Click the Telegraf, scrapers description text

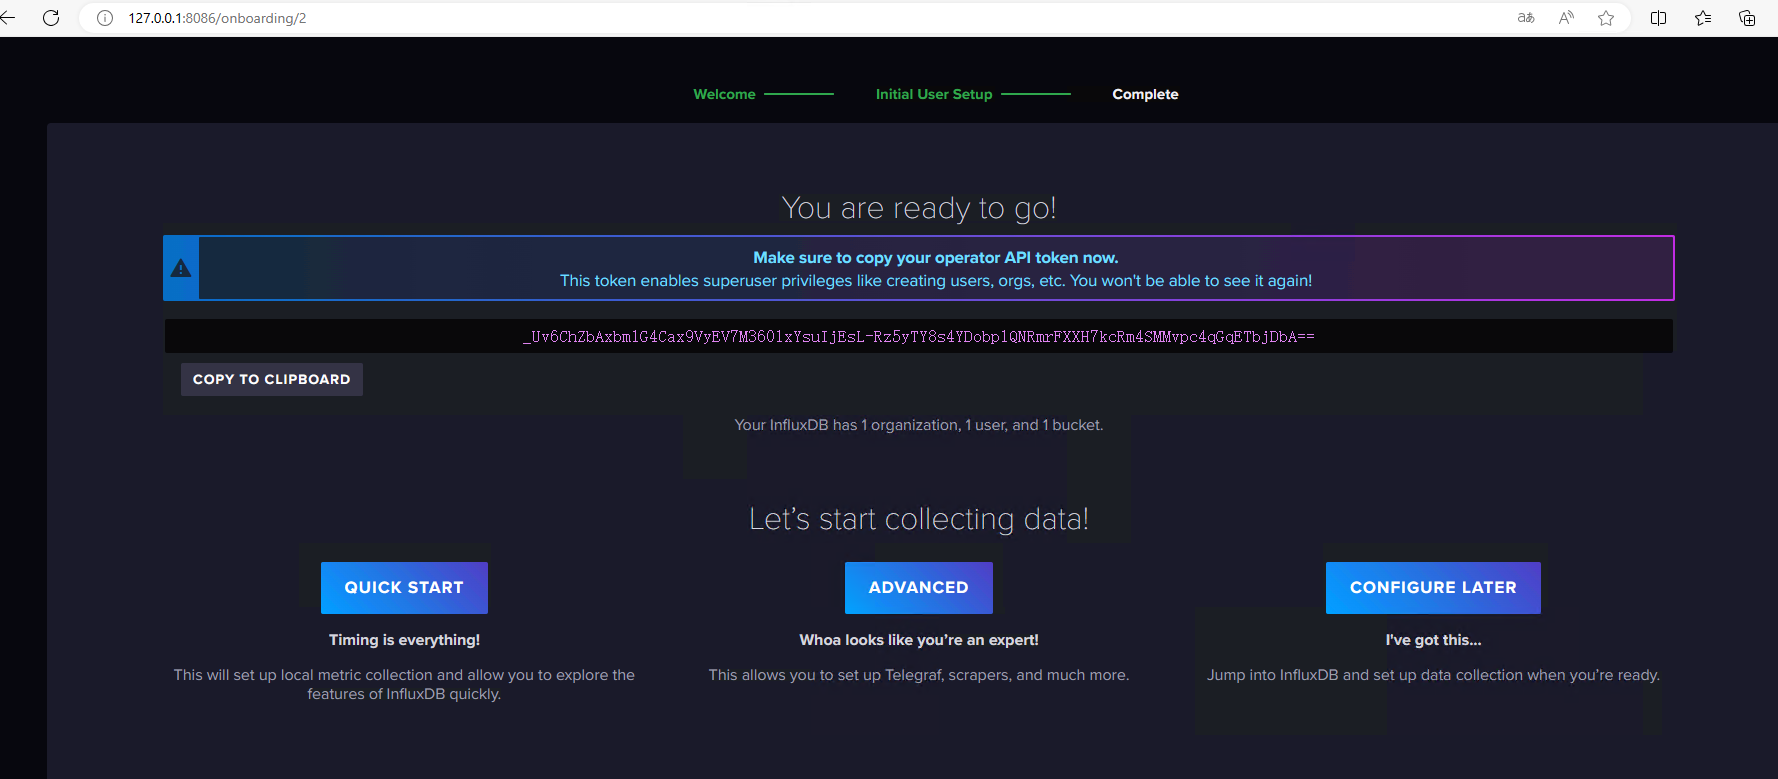[919, 675]
